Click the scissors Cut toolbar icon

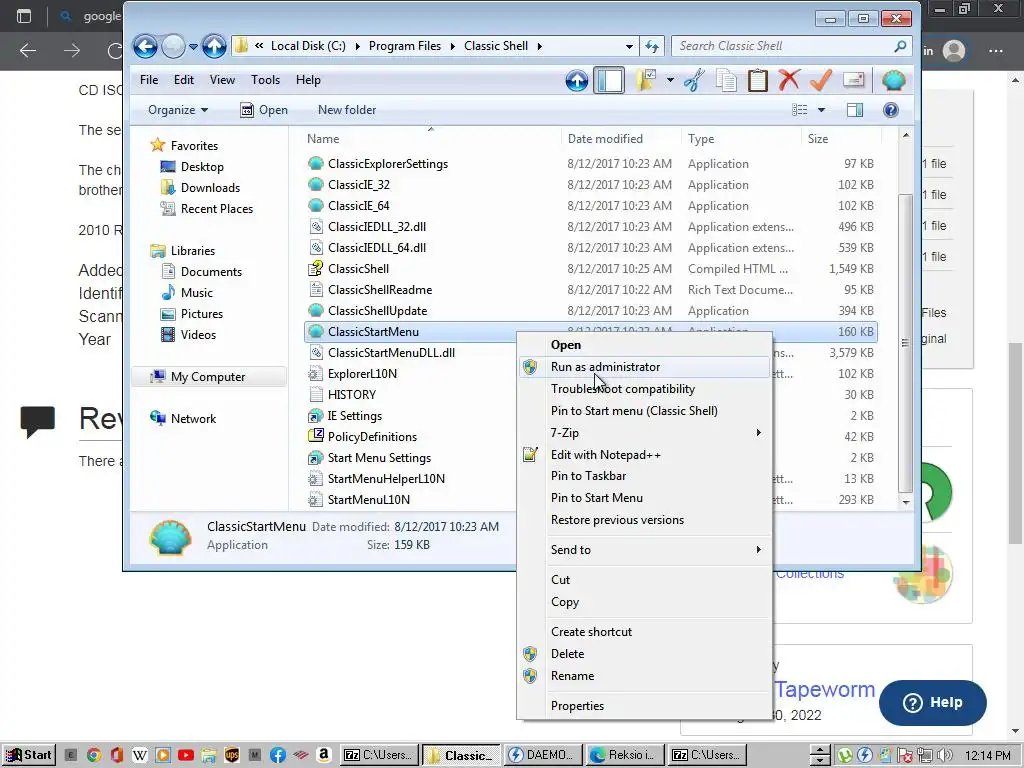[x=695, y=80]
